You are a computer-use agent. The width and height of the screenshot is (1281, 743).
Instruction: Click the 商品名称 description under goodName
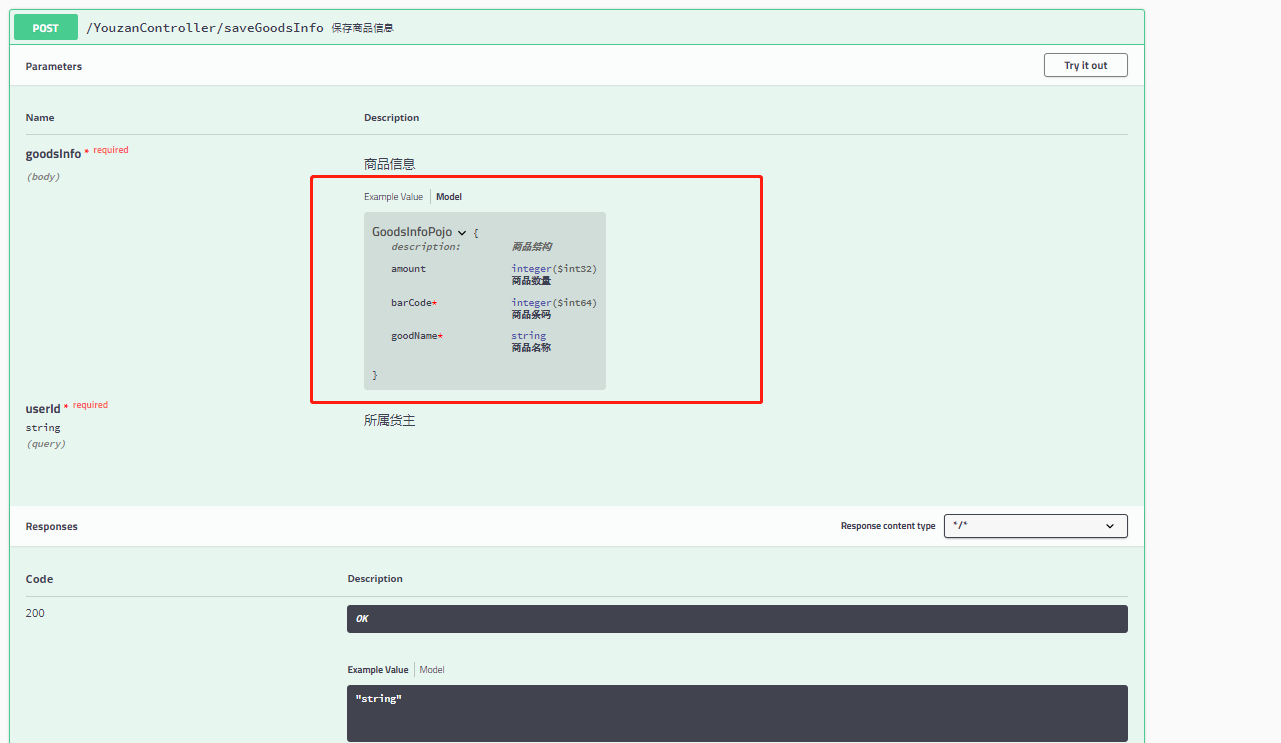[531, 348]
